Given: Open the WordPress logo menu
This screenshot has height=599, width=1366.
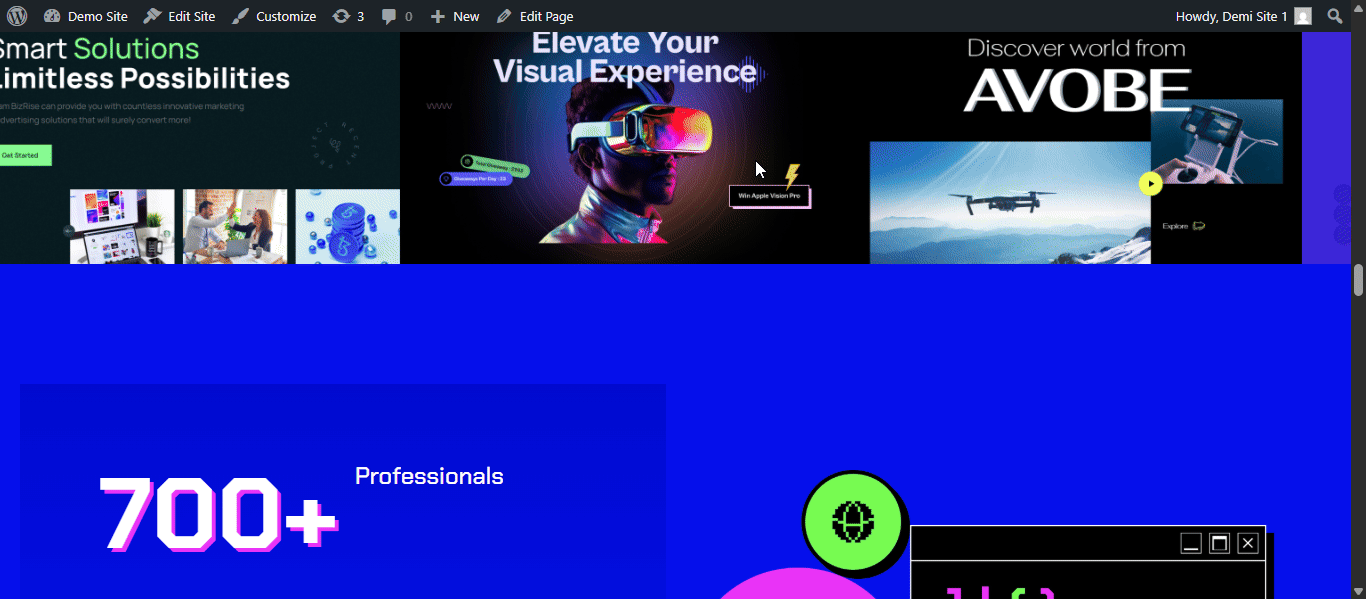Looking at the screenshot, I should [17, 16].
